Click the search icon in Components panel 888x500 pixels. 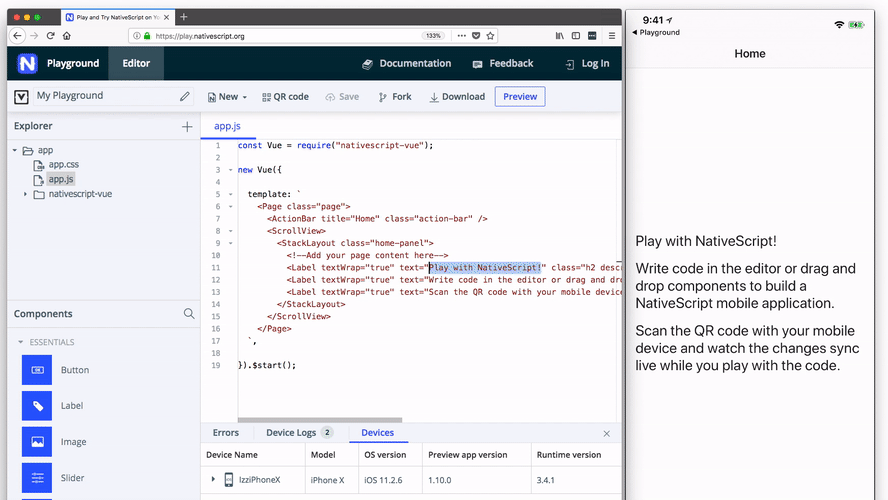(189, 314)
